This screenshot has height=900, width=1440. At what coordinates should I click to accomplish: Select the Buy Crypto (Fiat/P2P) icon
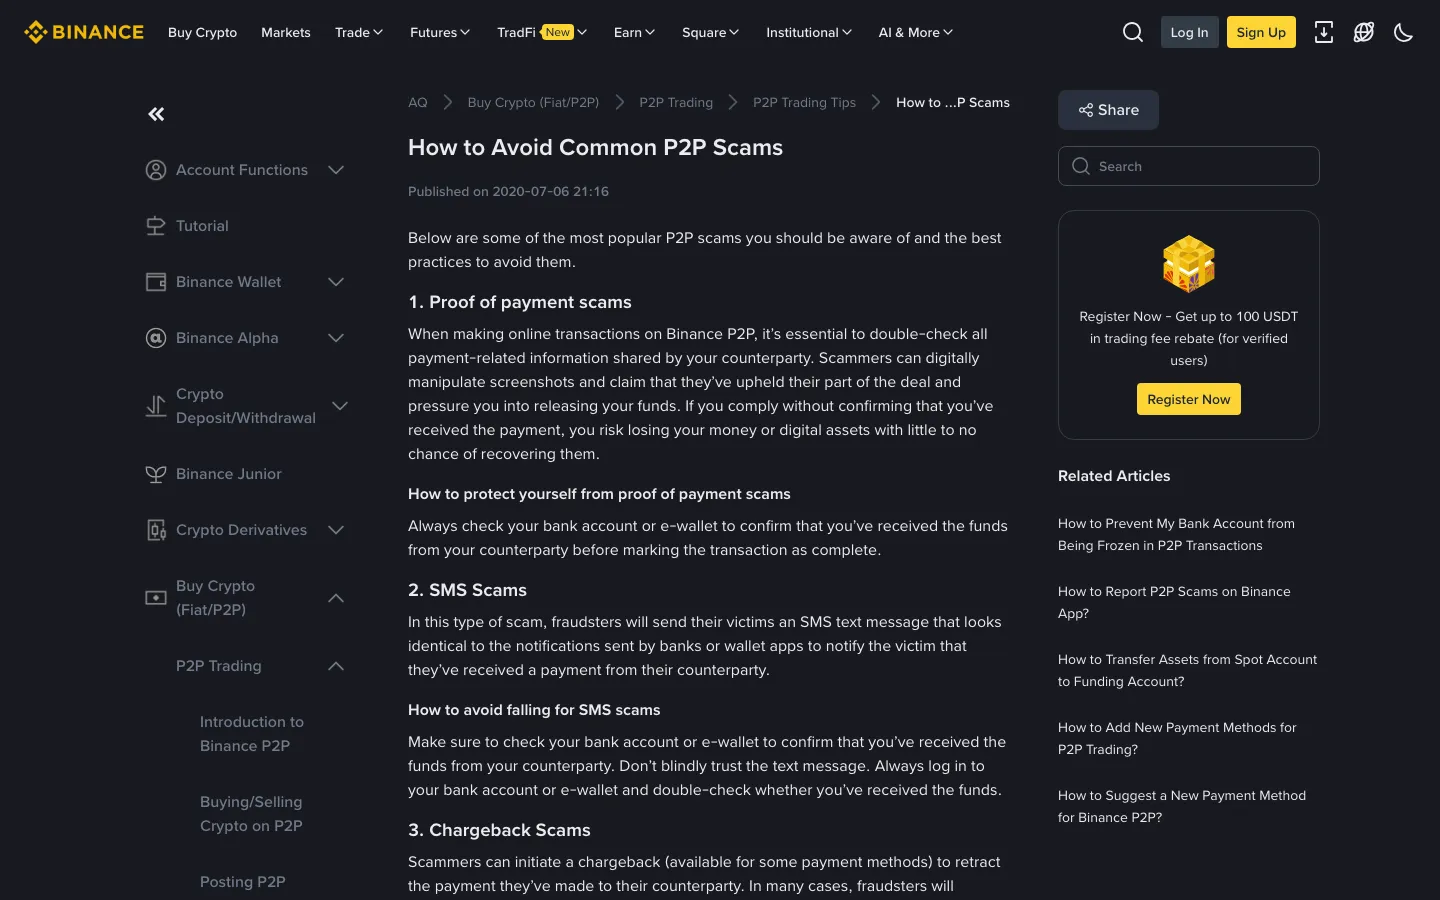pyautogui.click(x=156, y=598)
